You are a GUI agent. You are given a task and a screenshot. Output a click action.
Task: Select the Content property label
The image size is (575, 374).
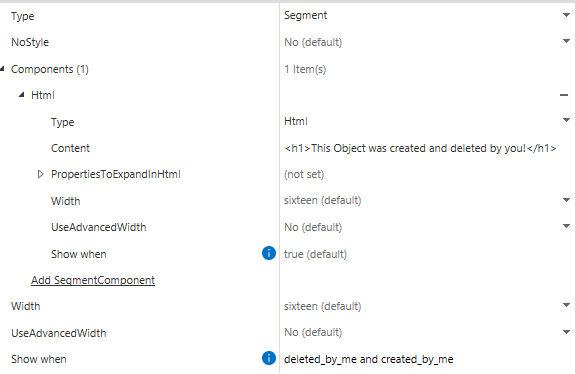pos(70,148)
